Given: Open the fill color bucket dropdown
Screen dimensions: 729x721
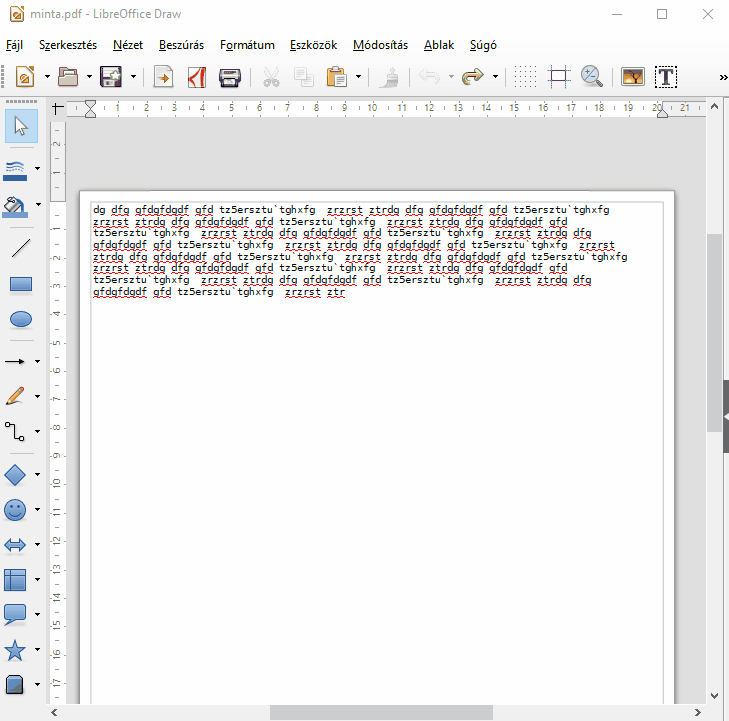Looking at the screenshot, I should click(x=38, y=205).
